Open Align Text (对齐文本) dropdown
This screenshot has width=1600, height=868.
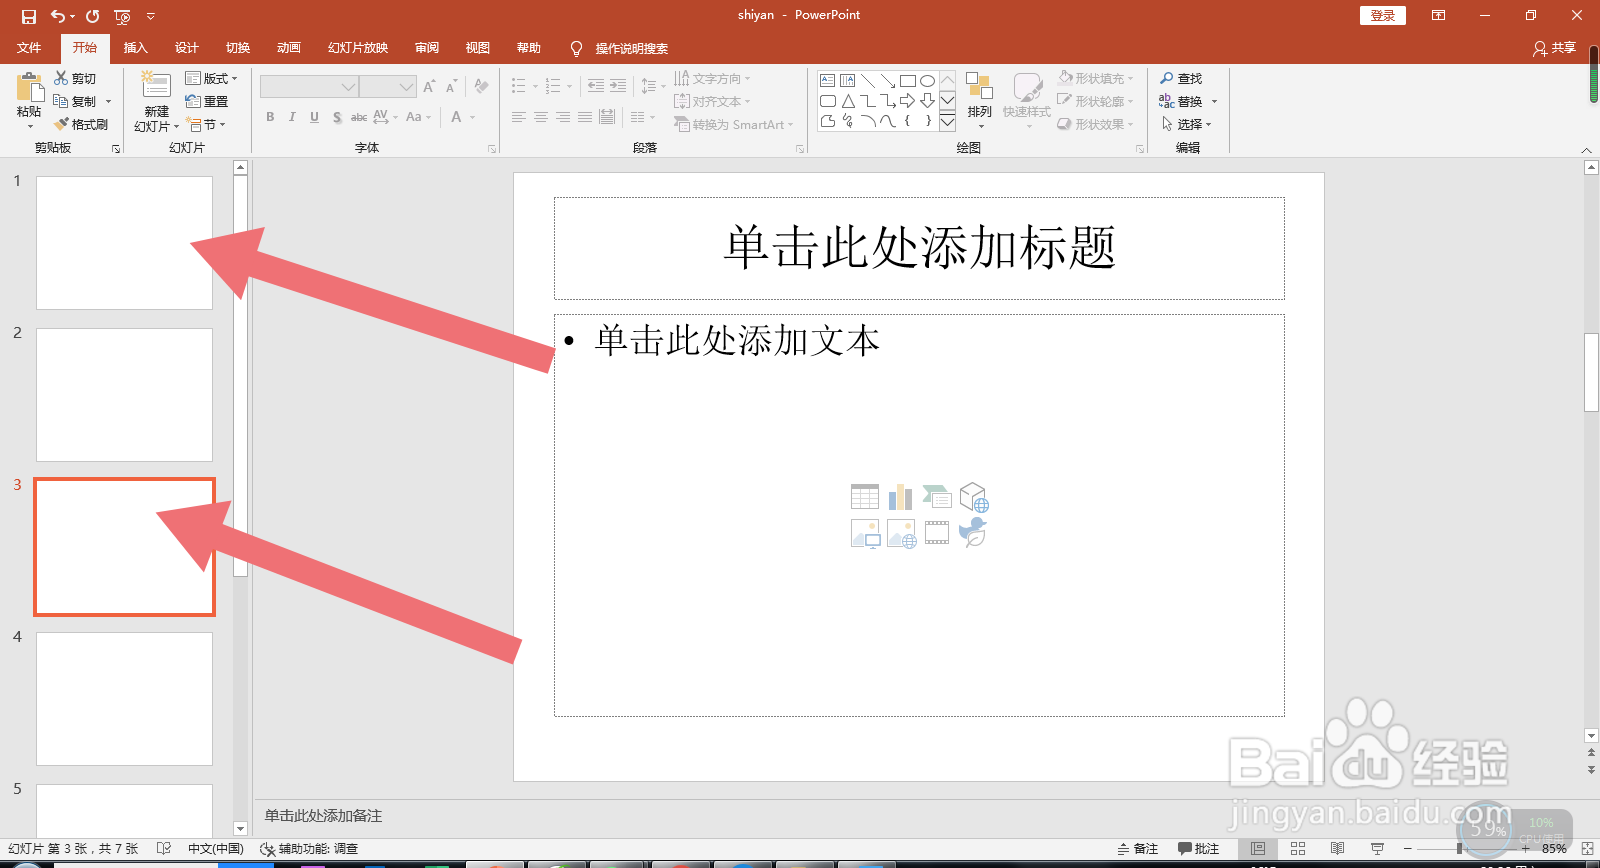712,101
